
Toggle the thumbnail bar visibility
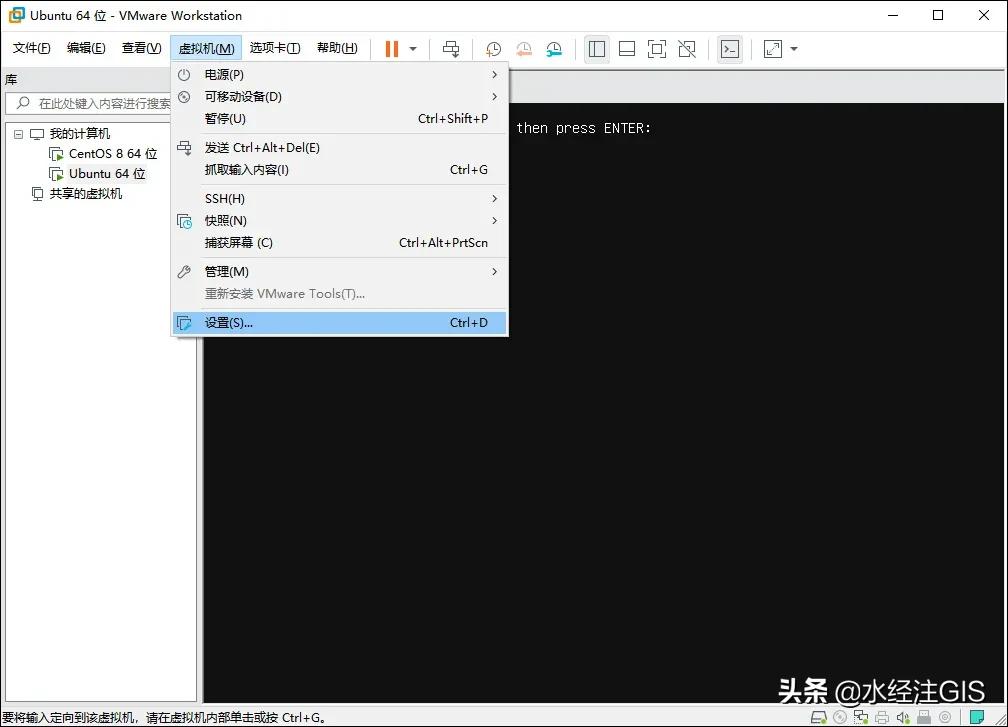[626, 48]
